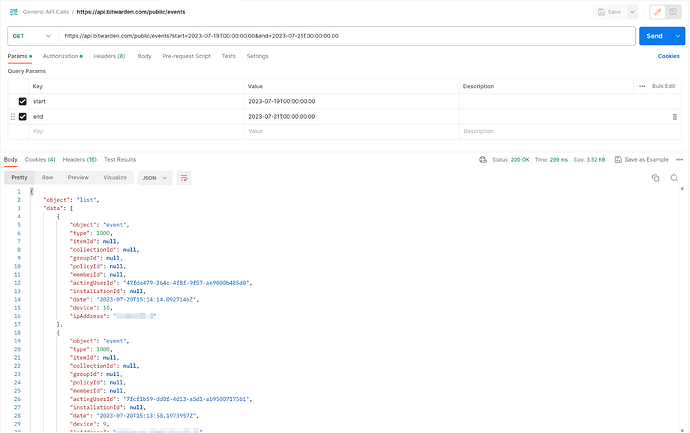Screen dimensions: 690x433
Task: Click the Status 200 OK text
Action: pos(510,160)
